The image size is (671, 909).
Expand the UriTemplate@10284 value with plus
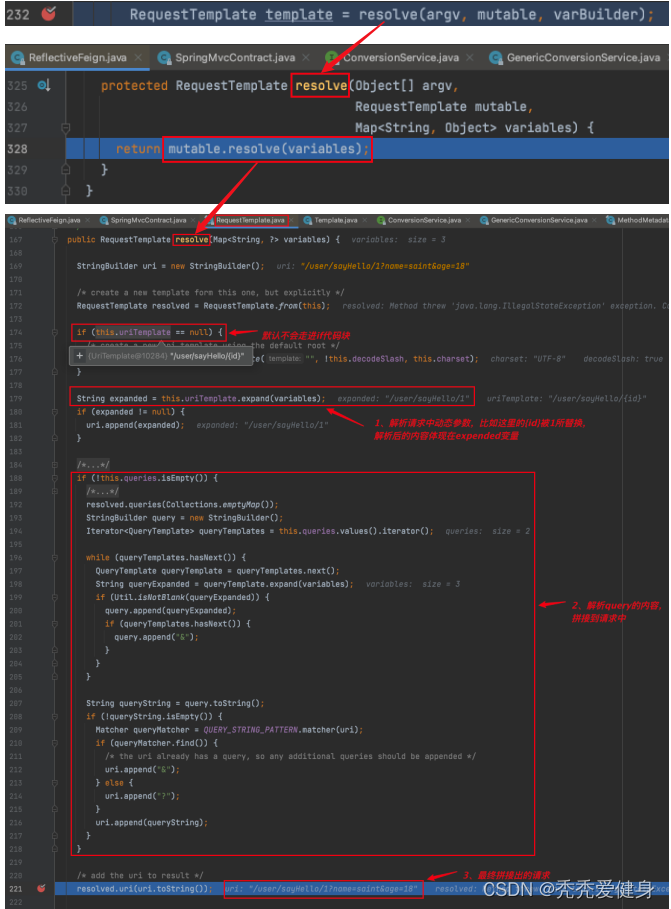tap(79, 355)
